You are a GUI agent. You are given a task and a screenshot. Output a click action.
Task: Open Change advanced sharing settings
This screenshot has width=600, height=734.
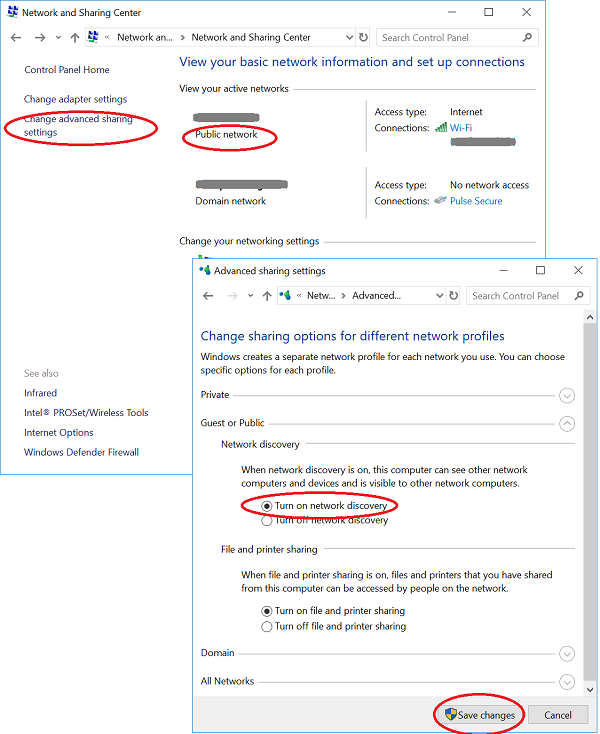78,125
